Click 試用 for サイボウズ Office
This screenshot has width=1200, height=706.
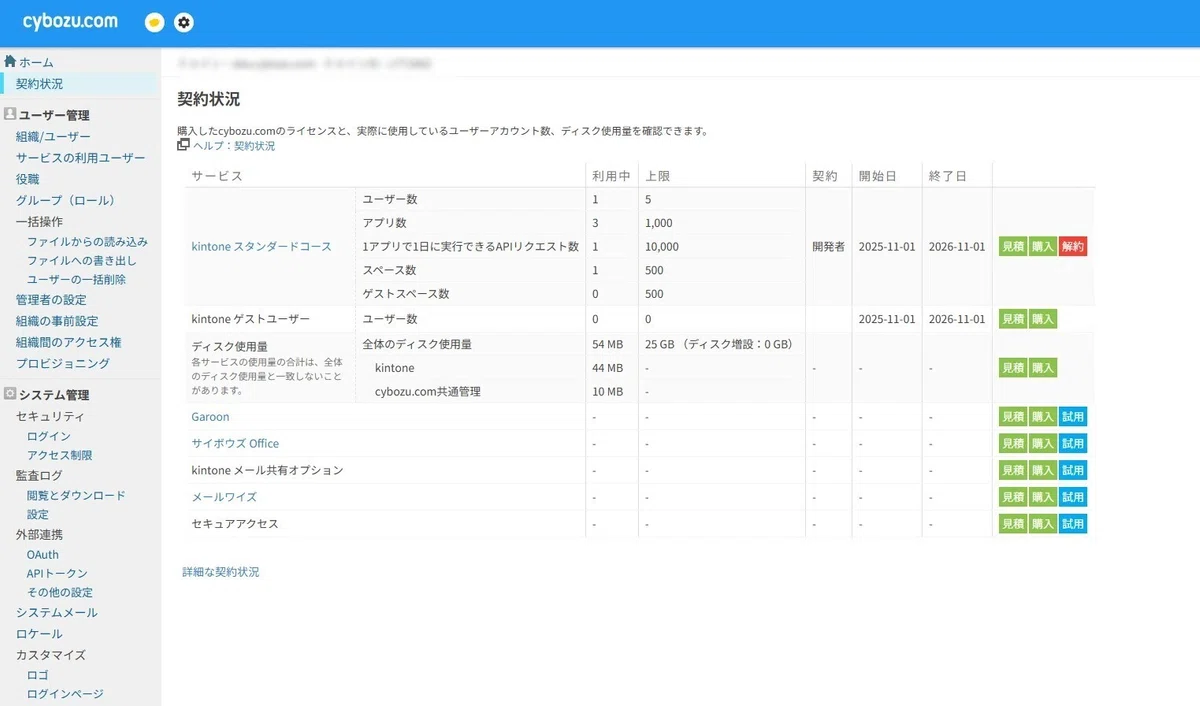click(1073, 443)
